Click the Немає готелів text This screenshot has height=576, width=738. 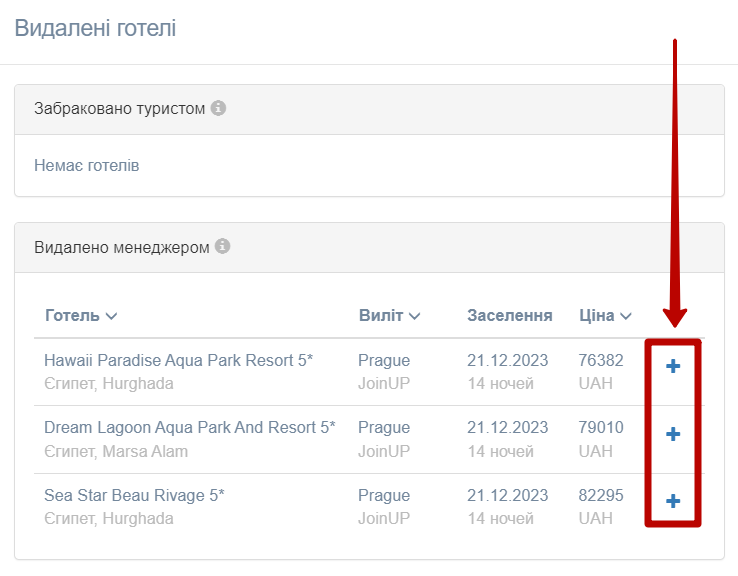(x=87, y=166)
